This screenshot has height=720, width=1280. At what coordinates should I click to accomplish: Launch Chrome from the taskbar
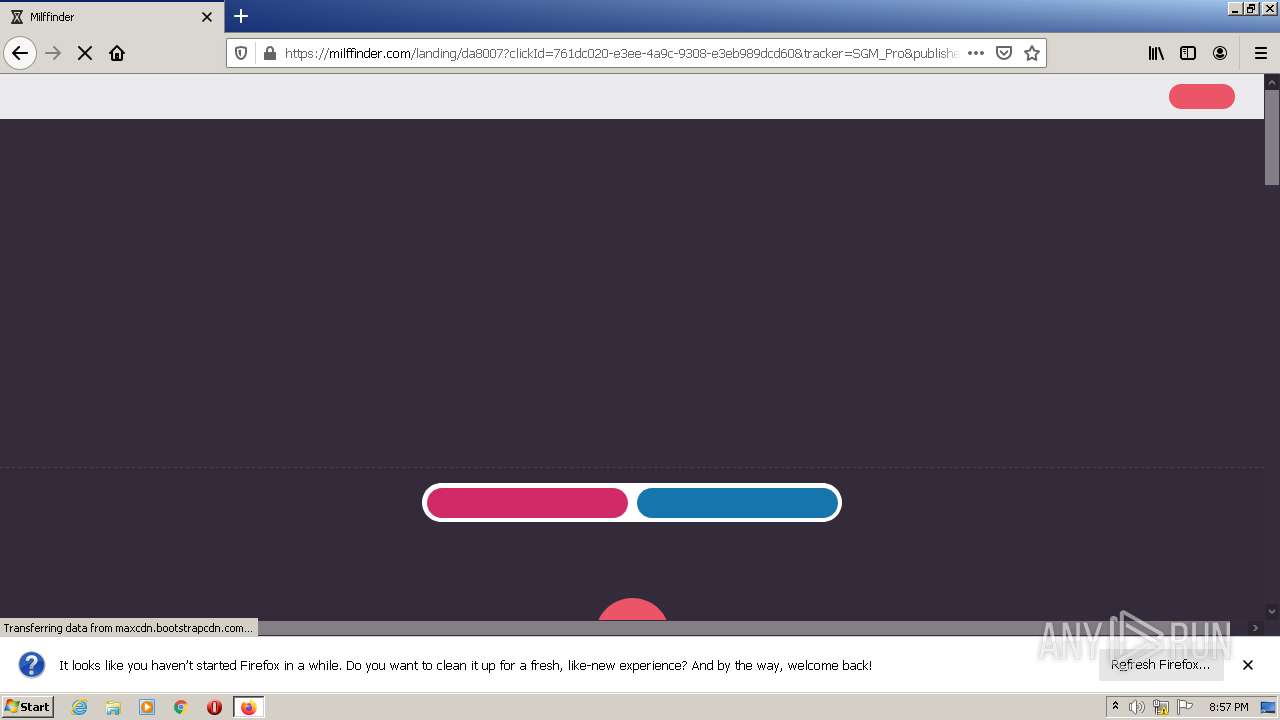tap(181, 707)
